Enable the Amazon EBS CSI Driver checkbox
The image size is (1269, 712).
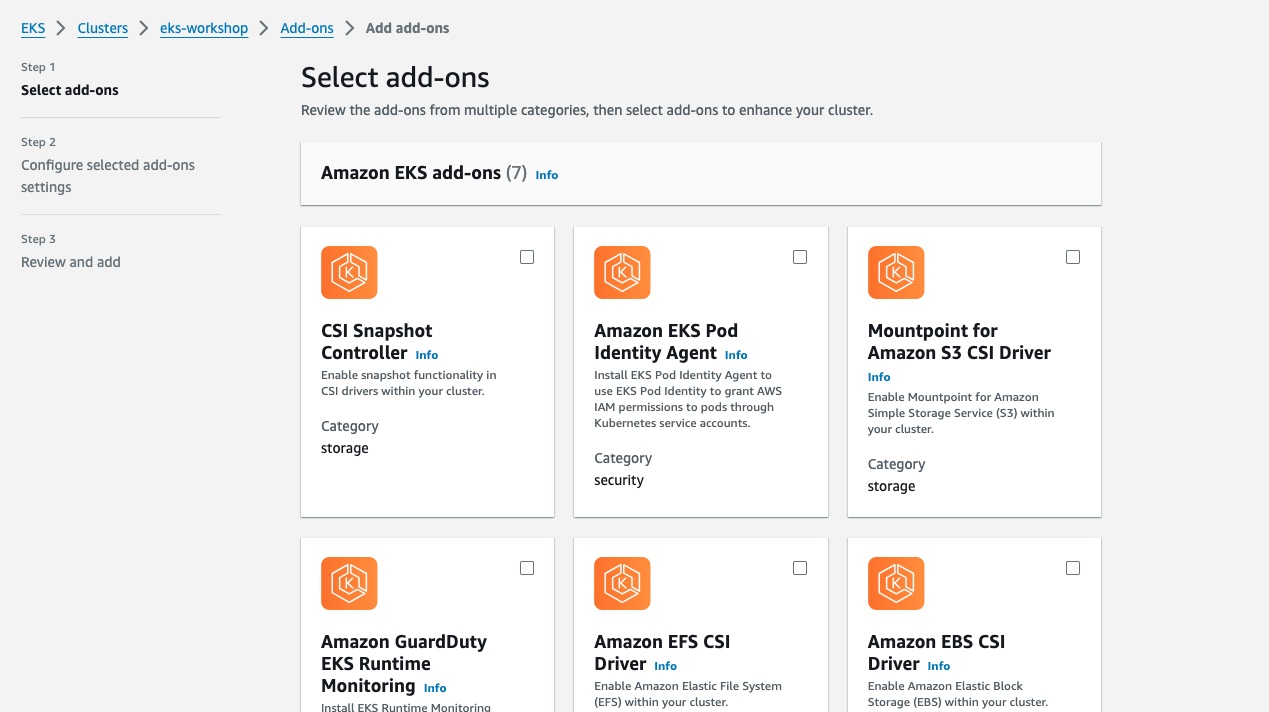tap(1073, 568)
